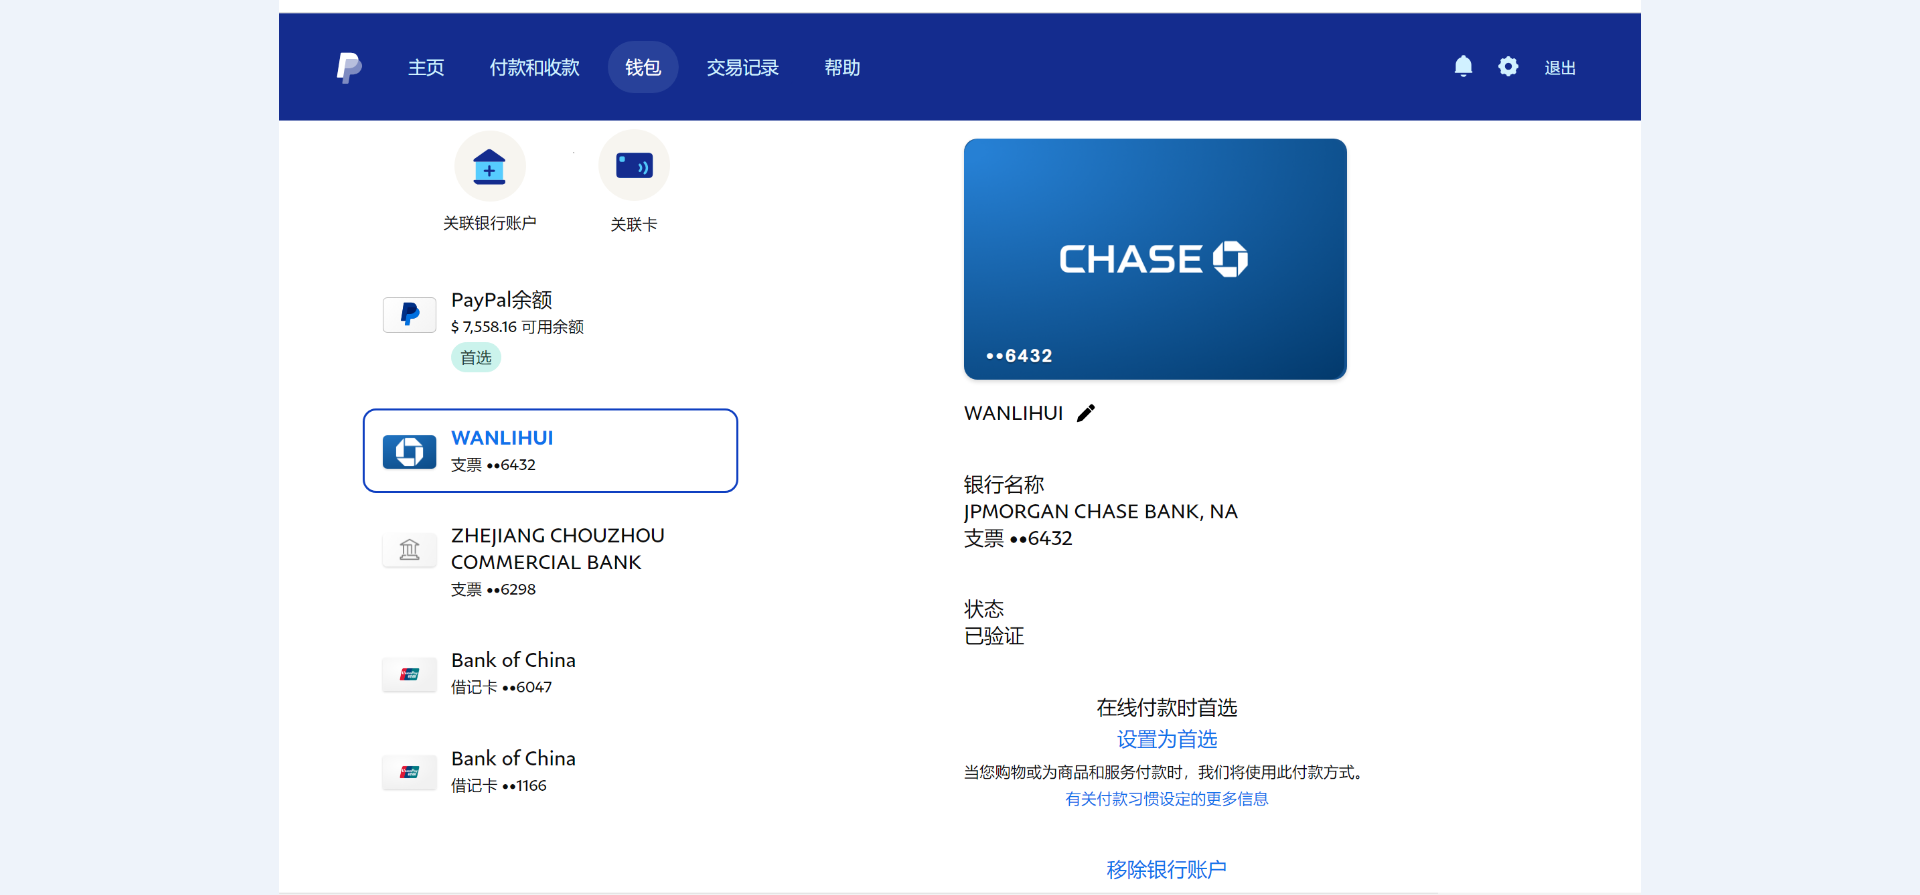Click the 状态 label
The image size is (1920, 895).
[x=984, y=609]
